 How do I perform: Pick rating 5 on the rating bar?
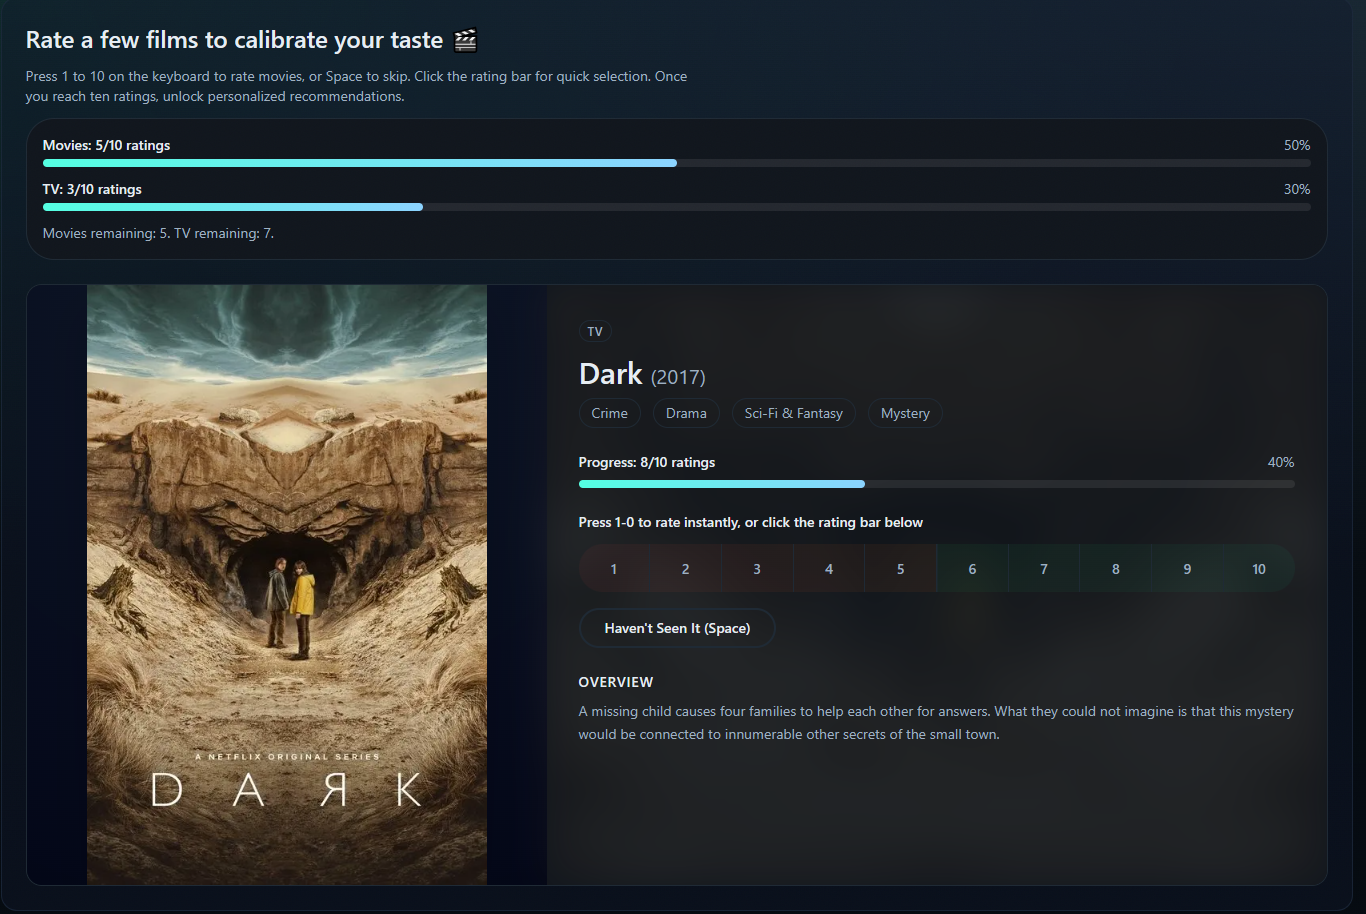(900, 569)
